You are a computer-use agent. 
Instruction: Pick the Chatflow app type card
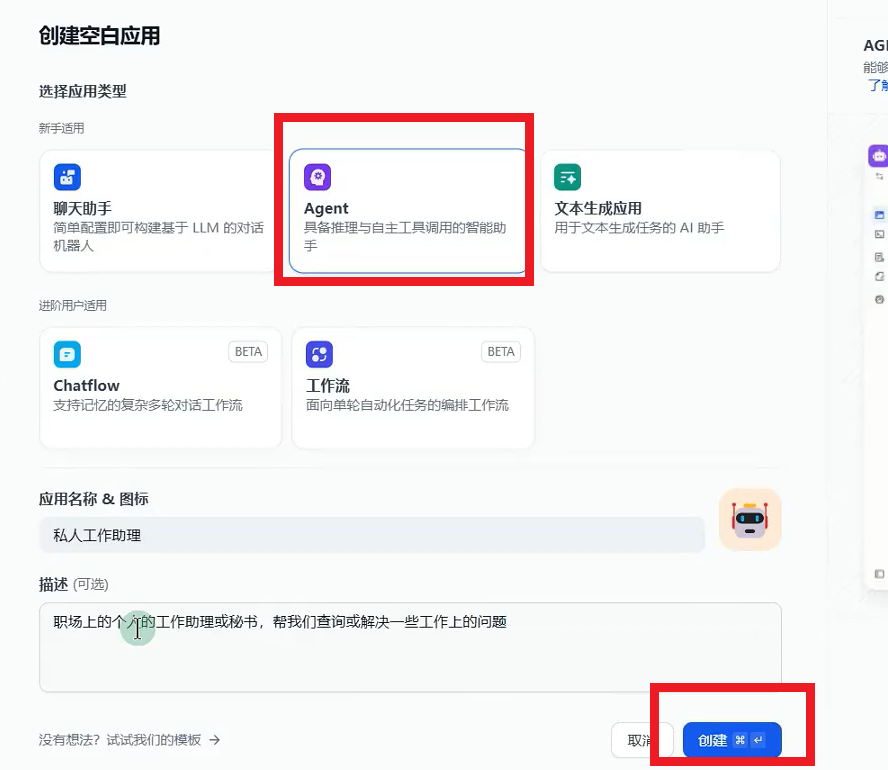(160, 388)
